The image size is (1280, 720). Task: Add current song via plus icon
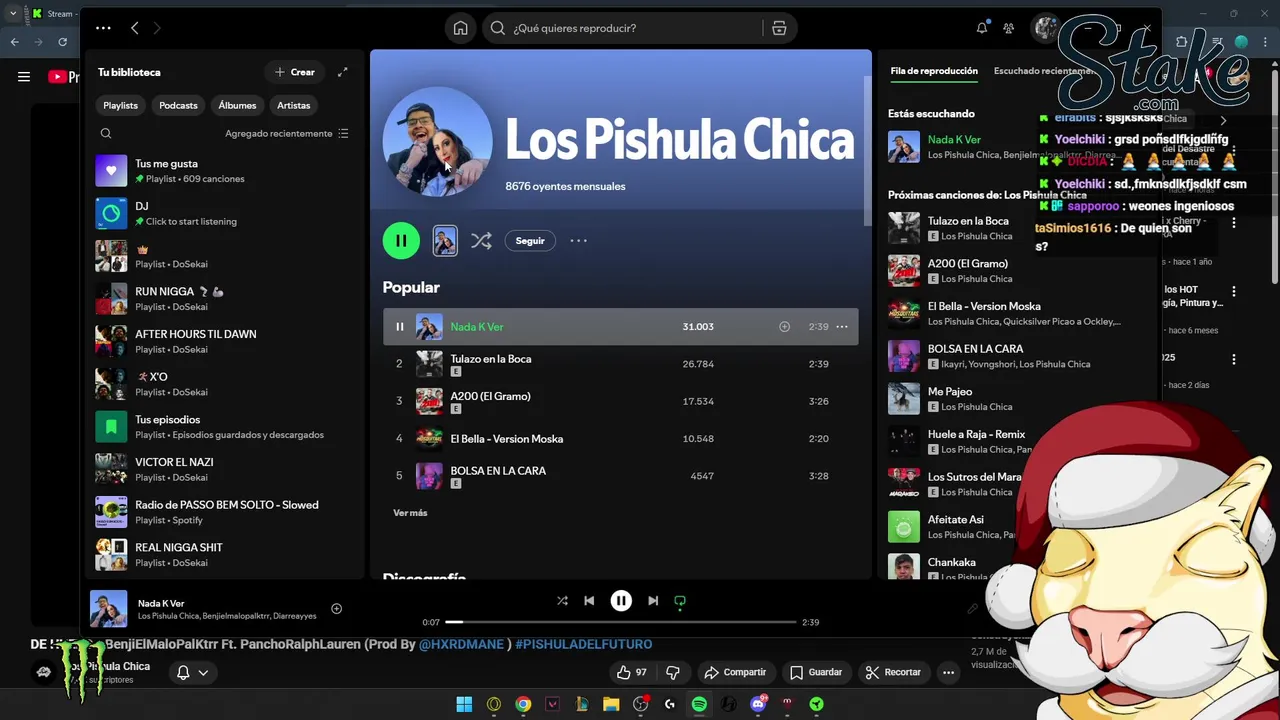(x=336, y=608)
